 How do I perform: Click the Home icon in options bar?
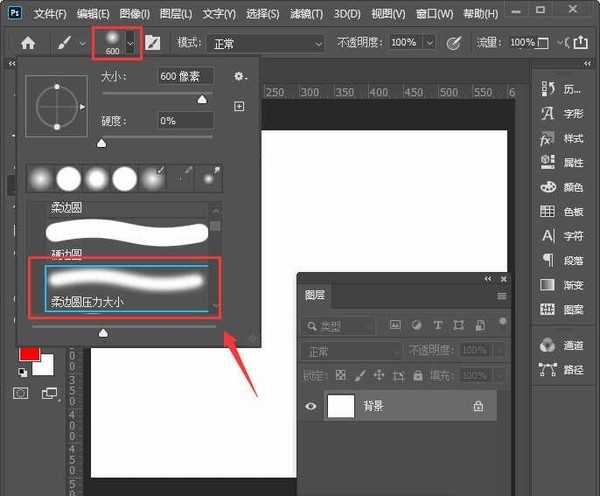pyautogui.click(x=28, y=43)
